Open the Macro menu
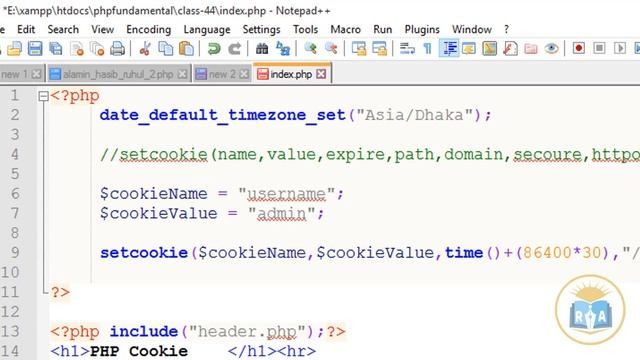 [x=345, y=29]
